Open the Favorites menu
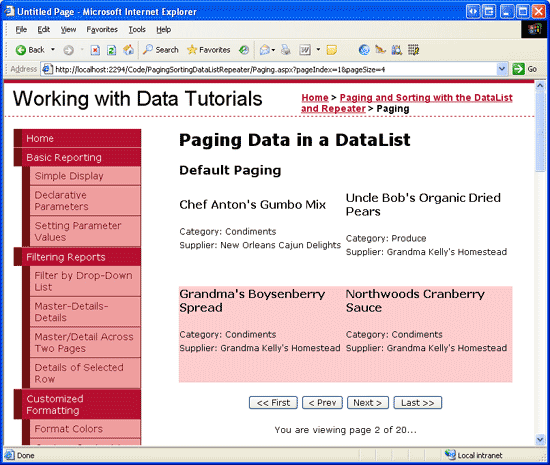 pyautogui.click(x=102, y=30)
